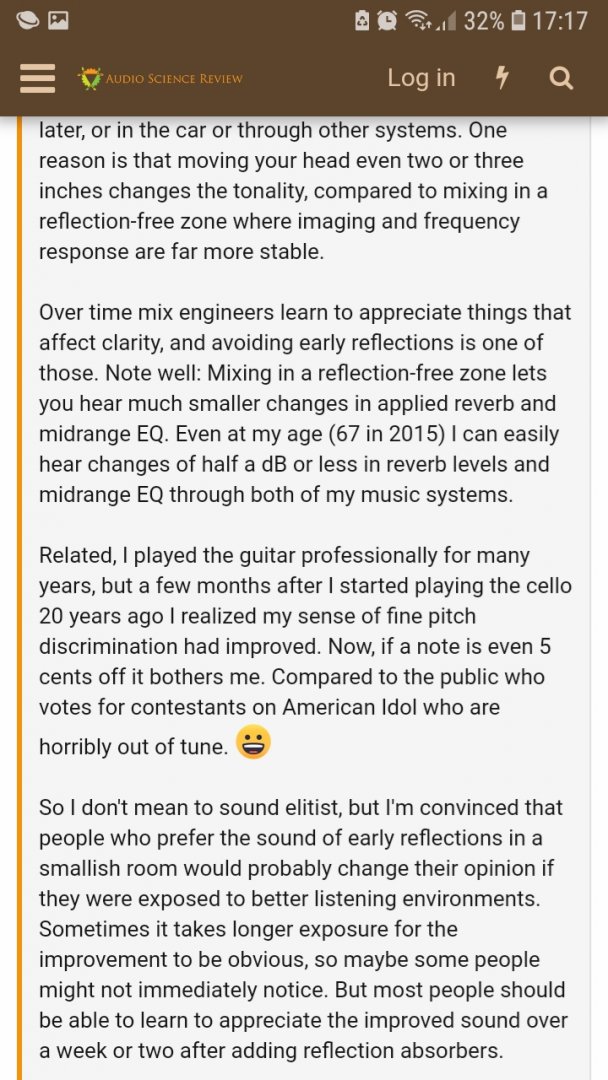Viewport: 608px width, 1080px height.
Task: Tap the chat bubble status bar icon
Action: tap(28, 21)
